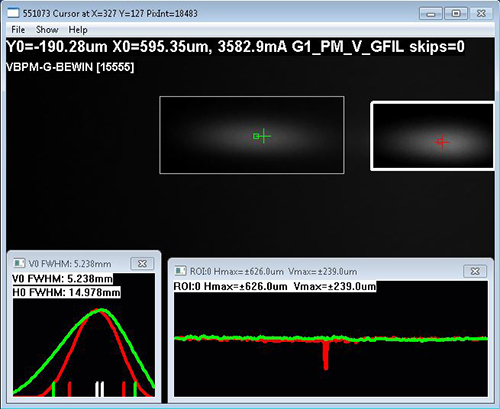Image resolution: width=500 pixels, height=409 pixels.
Task: Click the red crosshair in right beam image
Action: tap(442, 142)
